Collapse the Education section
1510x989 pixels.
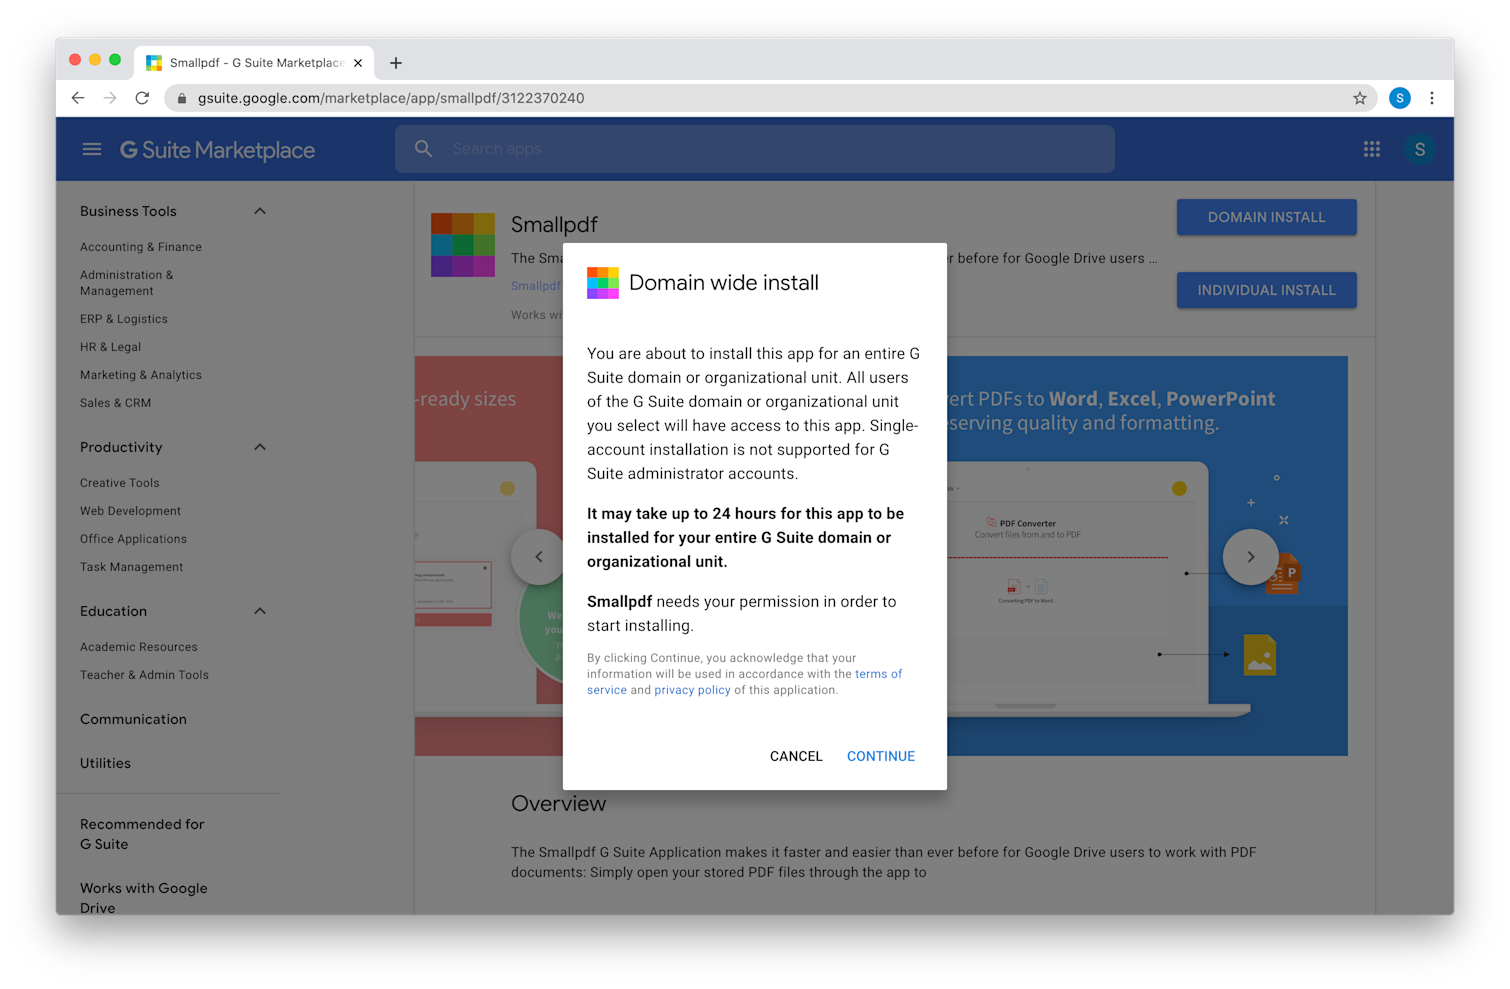(260, 611)
